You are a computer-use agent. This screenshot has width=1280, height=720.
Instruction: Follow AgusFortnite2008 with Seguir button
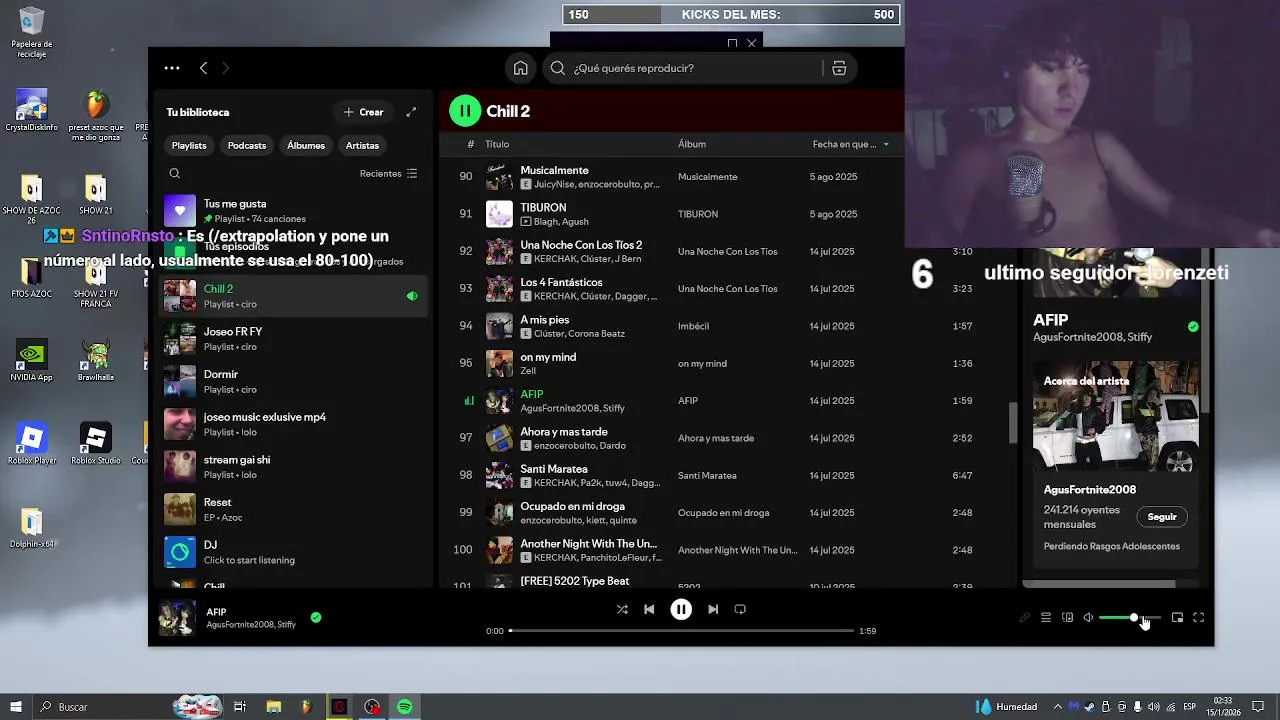(x=1162, y=517)
